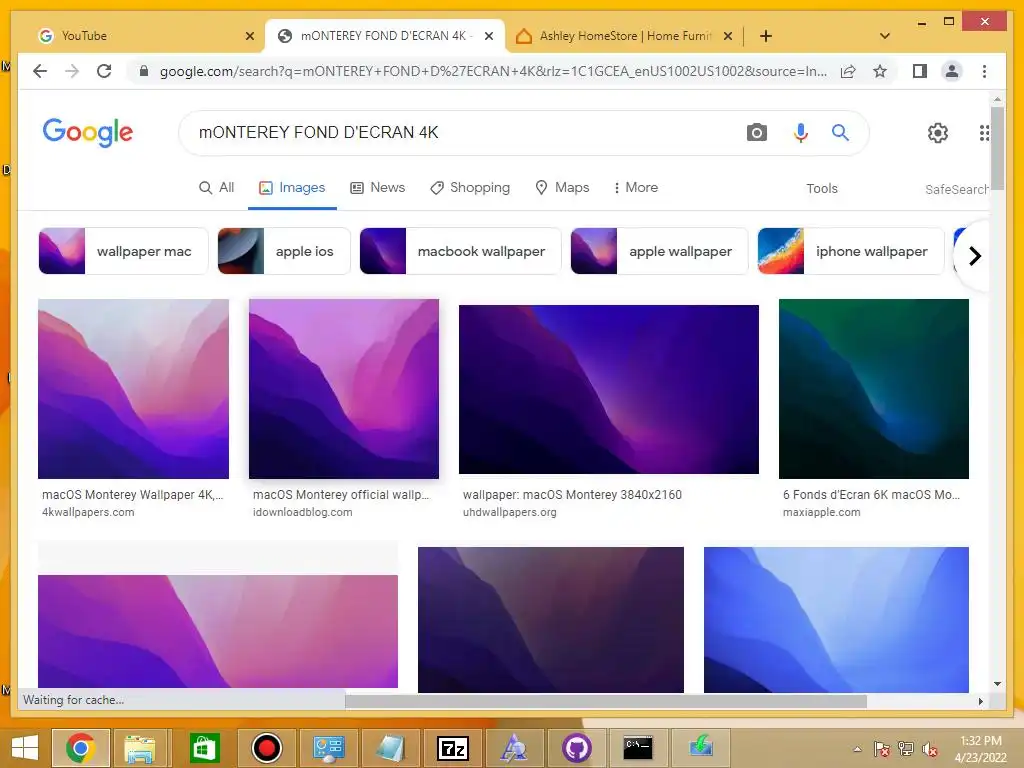
Task: Click the macOS Monterey Wallpaper 4K title
Action: point(133,495)
